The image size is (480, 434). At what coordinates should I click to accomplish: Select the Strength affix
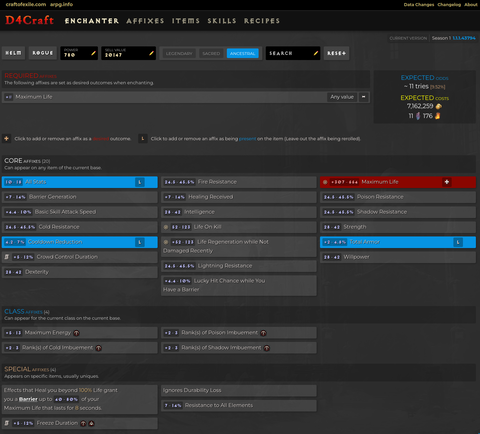[398, 227]
